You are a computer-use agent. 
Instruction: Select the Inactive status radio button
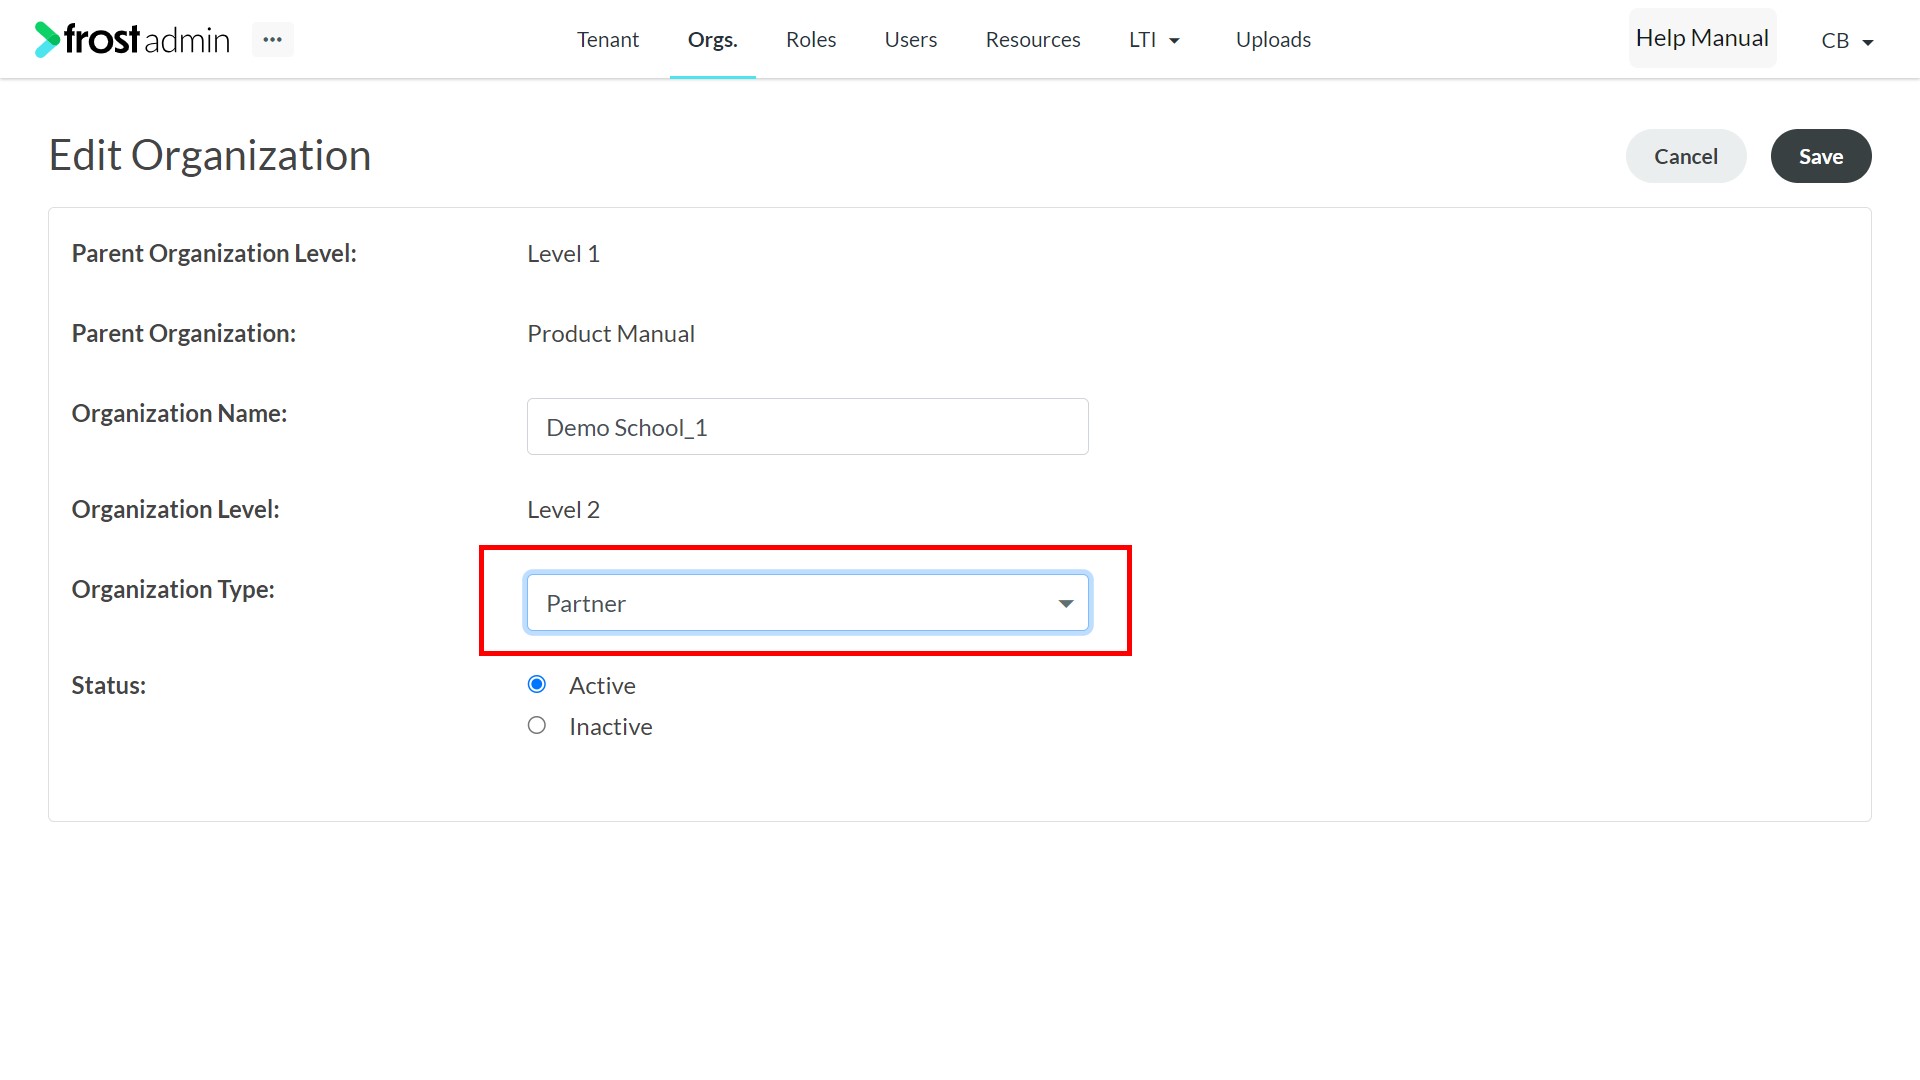click(537, 725)
